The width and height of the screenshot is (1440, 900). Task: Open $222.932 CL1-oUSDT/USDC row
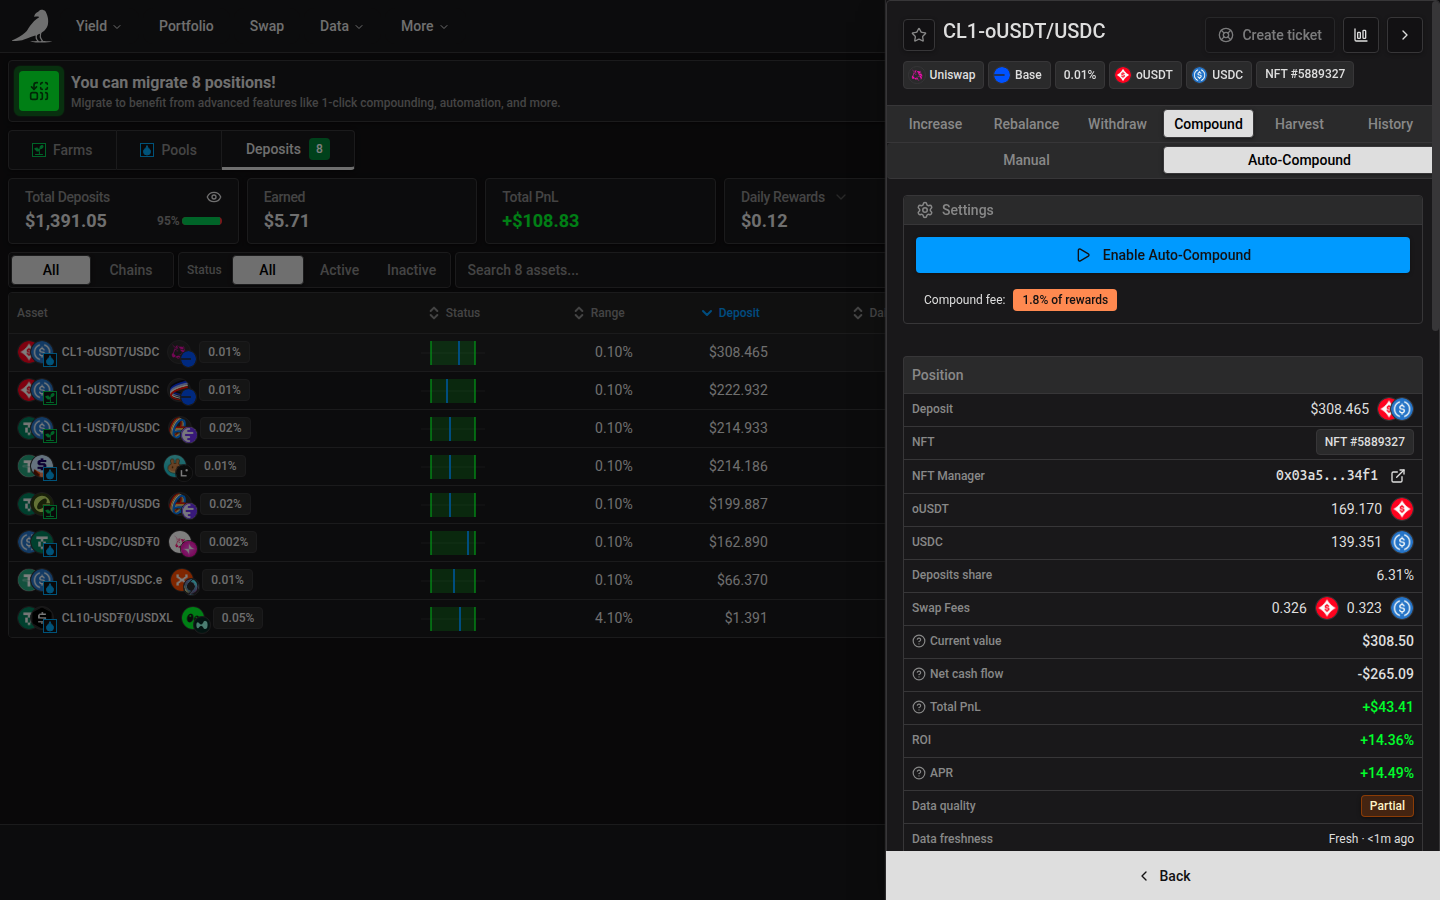(x=446, y=390)
